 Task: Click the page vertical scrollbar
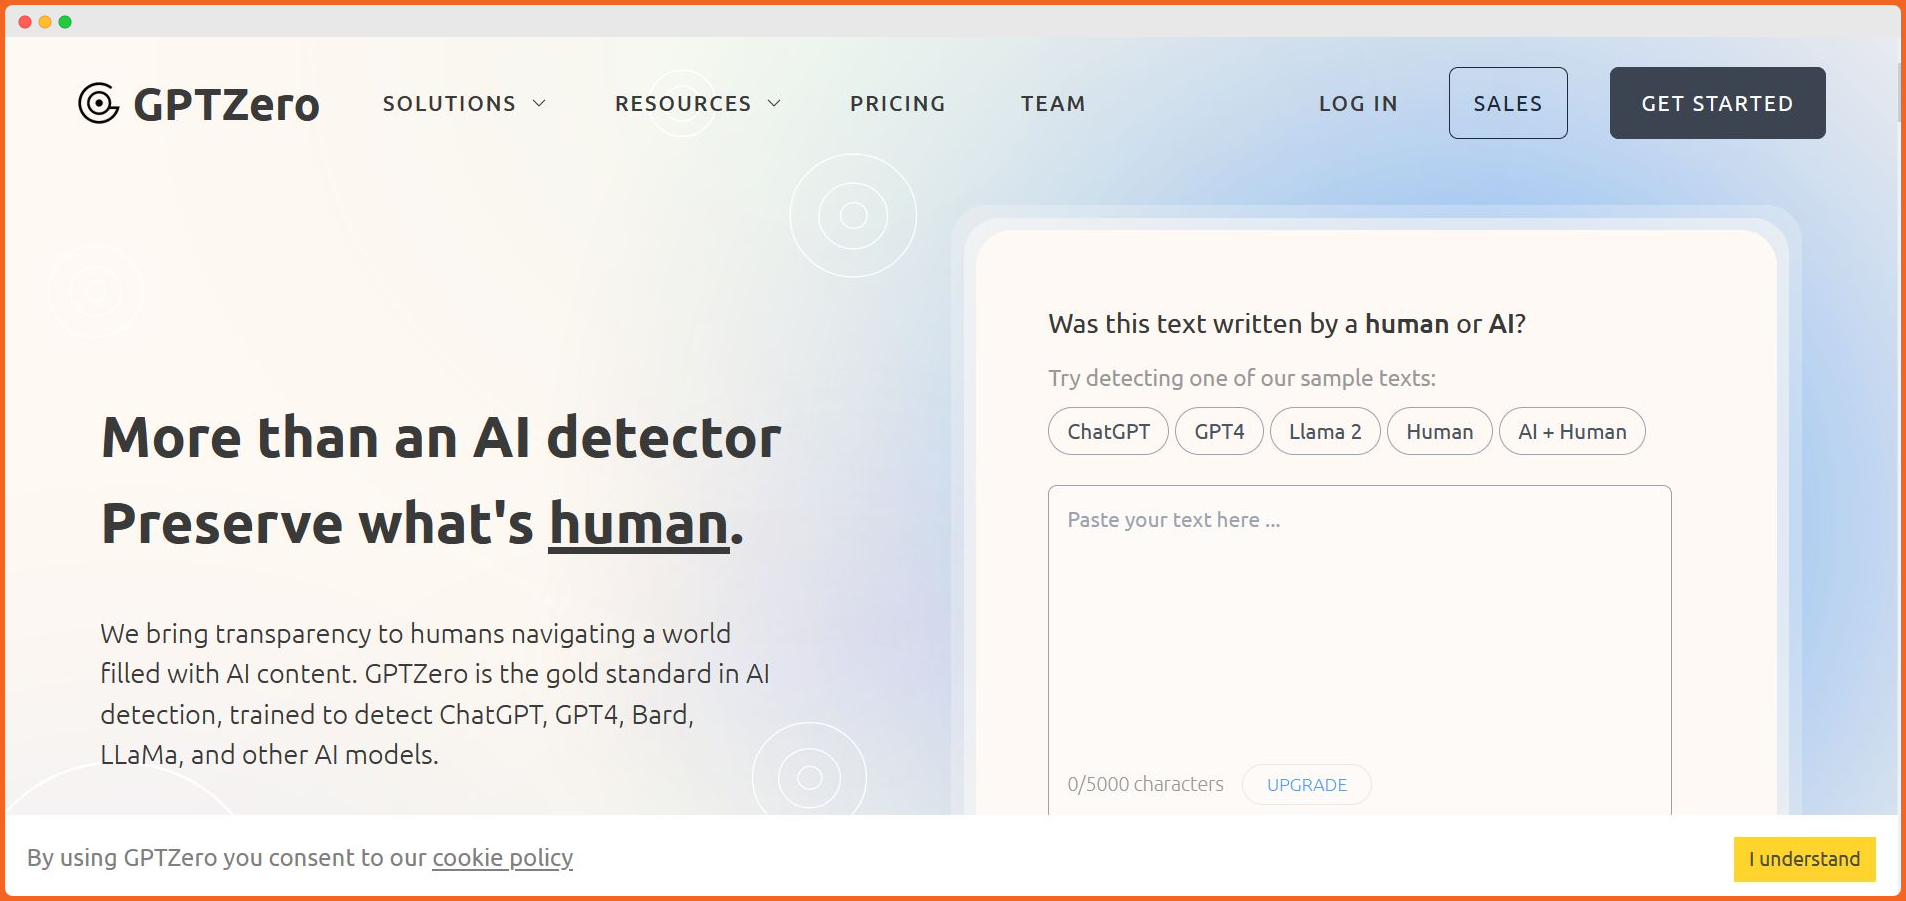[x=1898, y=92]
